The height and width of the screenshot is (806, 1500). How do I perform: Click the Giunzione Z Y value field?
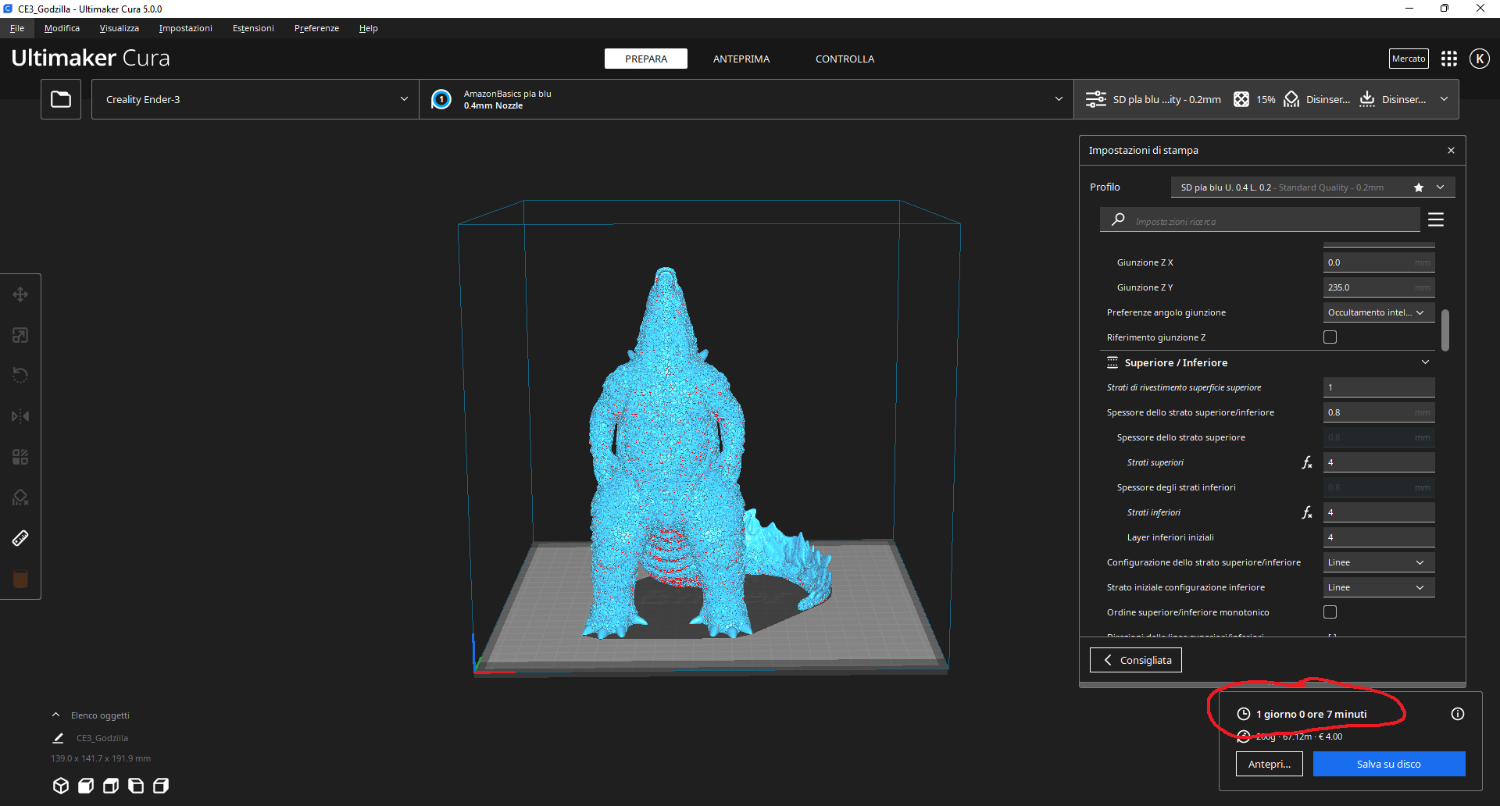[x=1379, y=287]
